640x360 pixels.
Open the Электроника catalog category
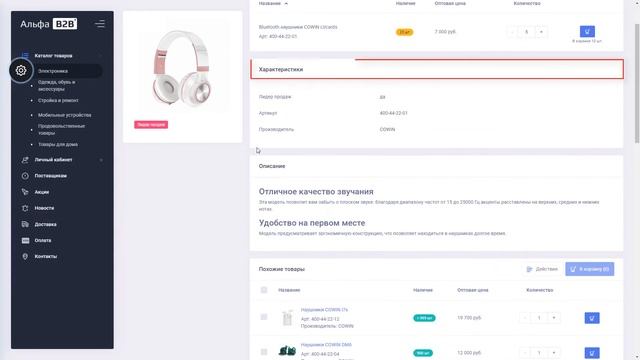click(53, 71)
